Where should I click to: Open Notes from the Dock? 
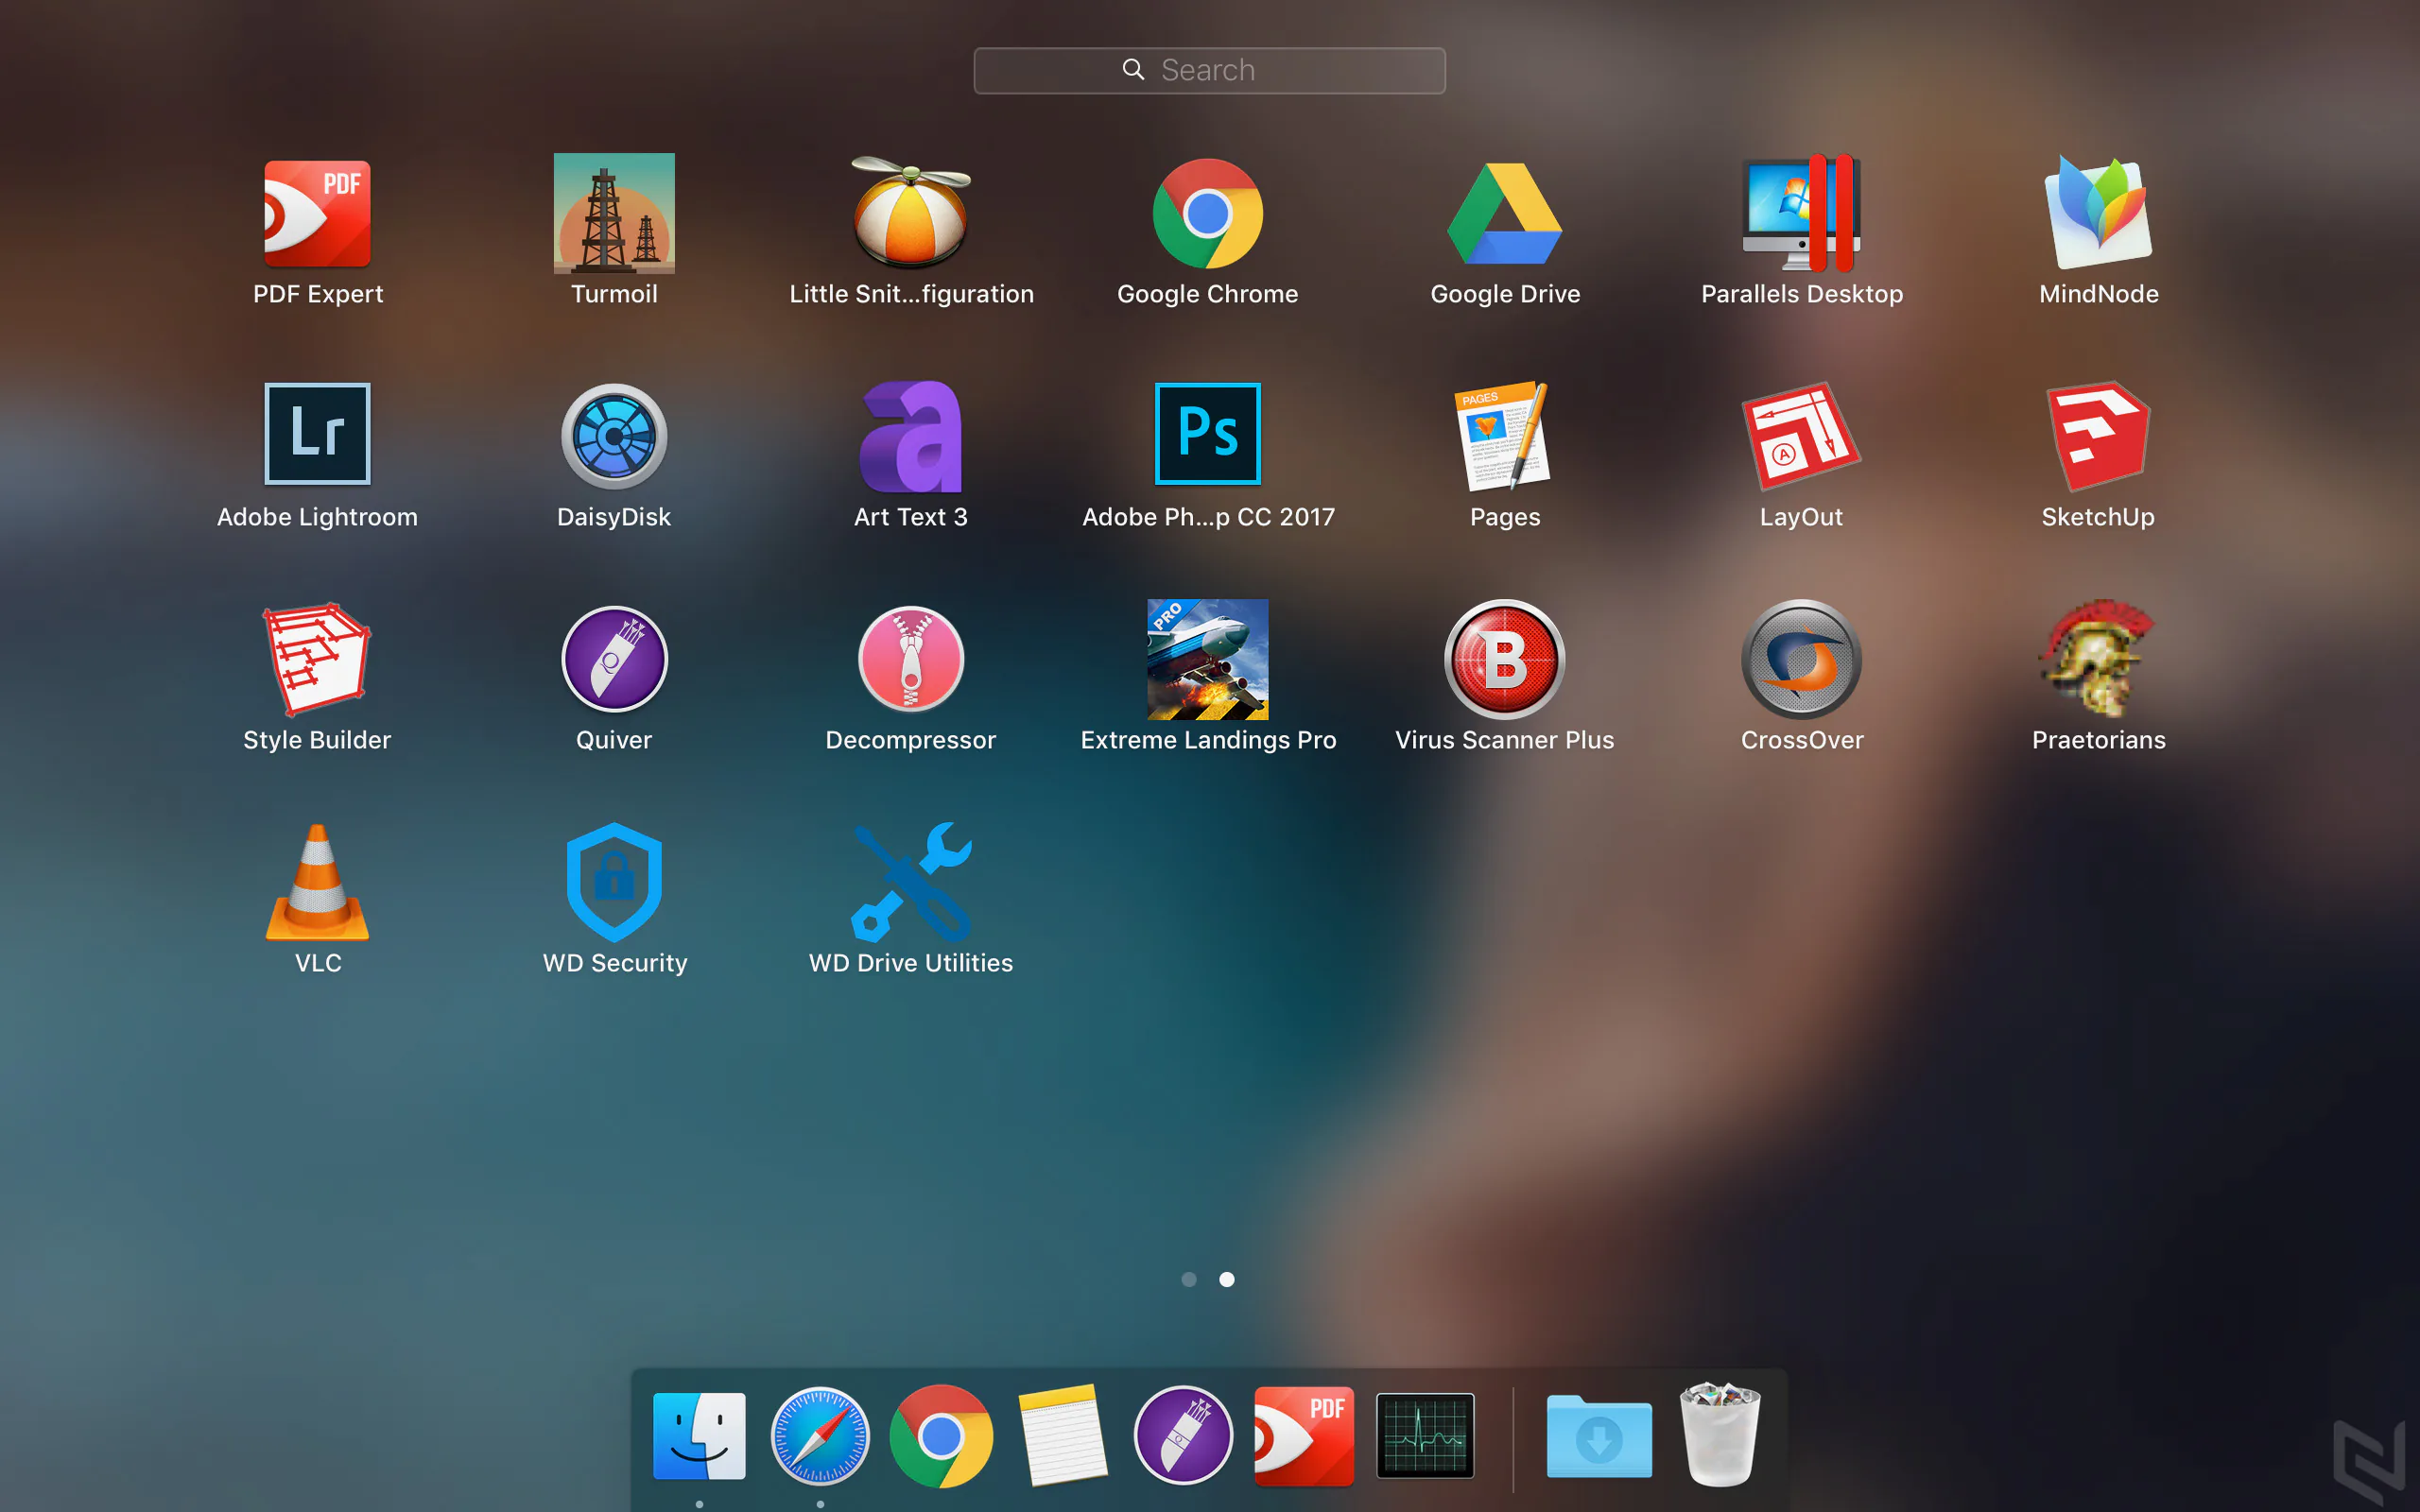point(1062,1435)
